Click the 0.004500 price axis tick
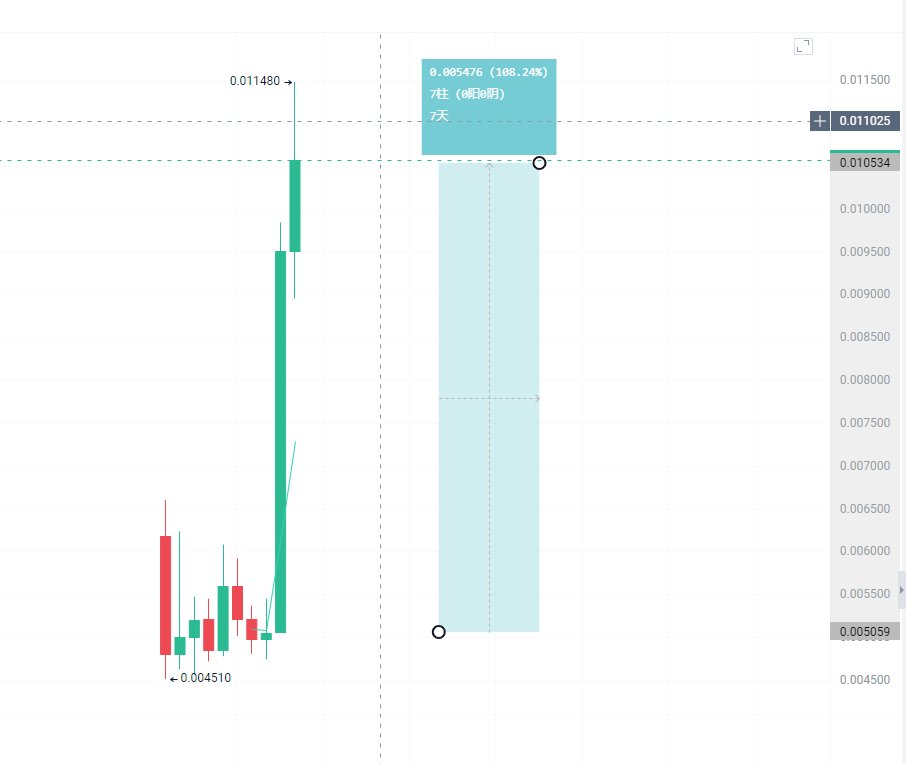Screen dimensions: 906x764 pos(864,680)
